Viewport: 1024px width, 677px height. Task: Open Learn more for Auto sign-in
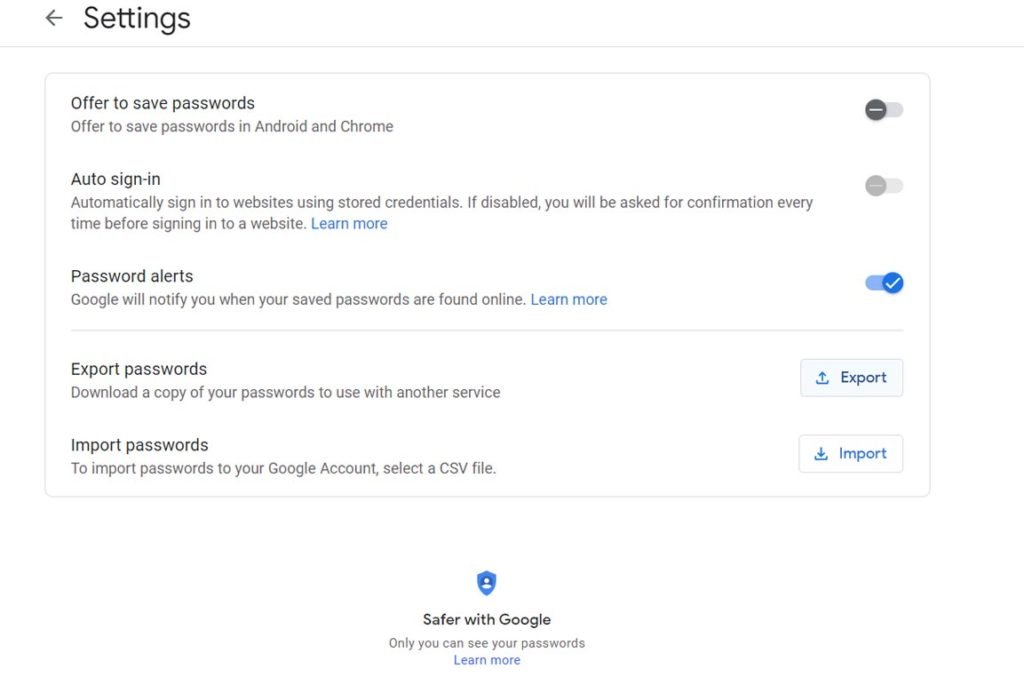(x=348, y=223)
